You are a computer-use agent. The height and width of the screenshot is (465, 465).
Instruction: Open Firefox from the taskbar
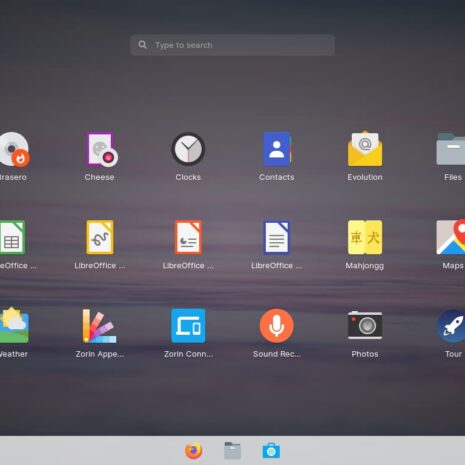[x=194, y=451]
